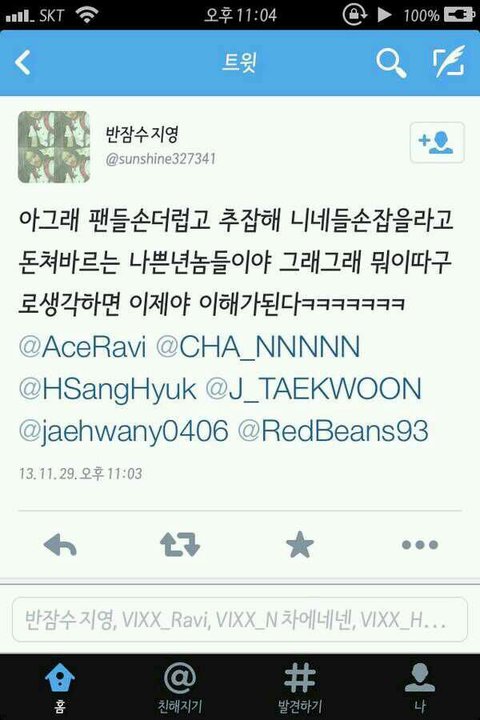The height and width of the screenshot is (720, 480).
Task: Switch to the 발견하기 discover tab
Action: (x=299, y=687)
